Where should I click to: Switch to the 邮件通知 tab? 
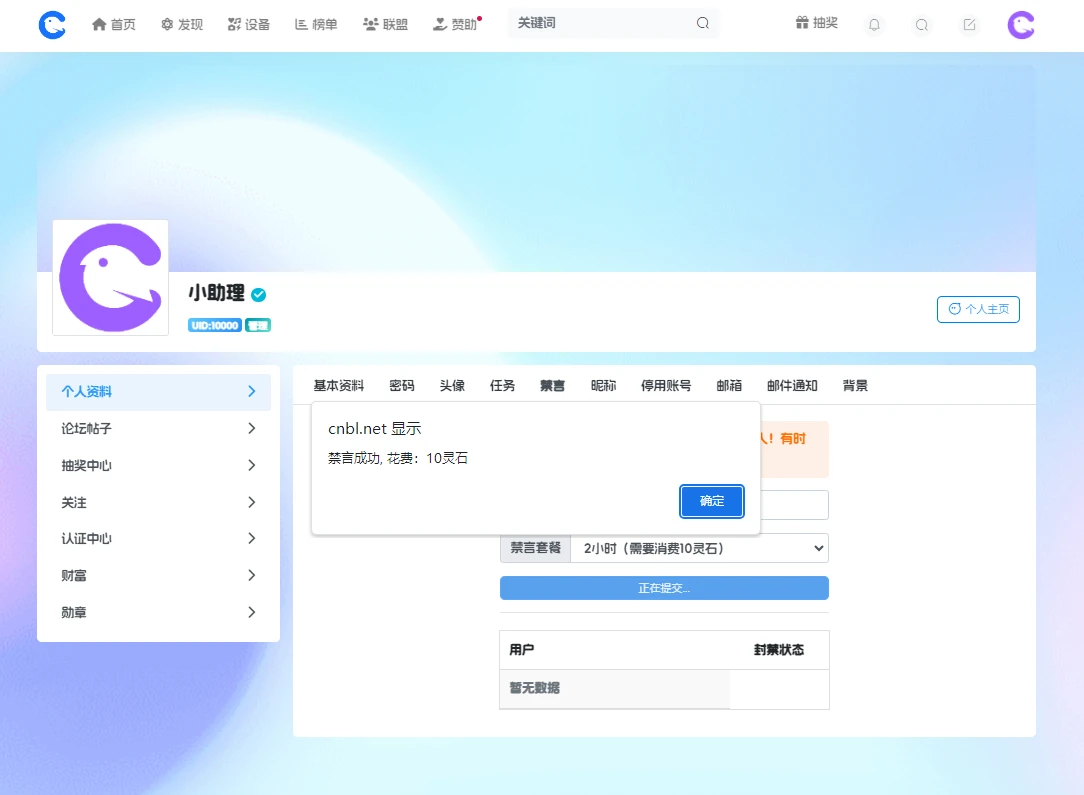(x=792, y=386)
